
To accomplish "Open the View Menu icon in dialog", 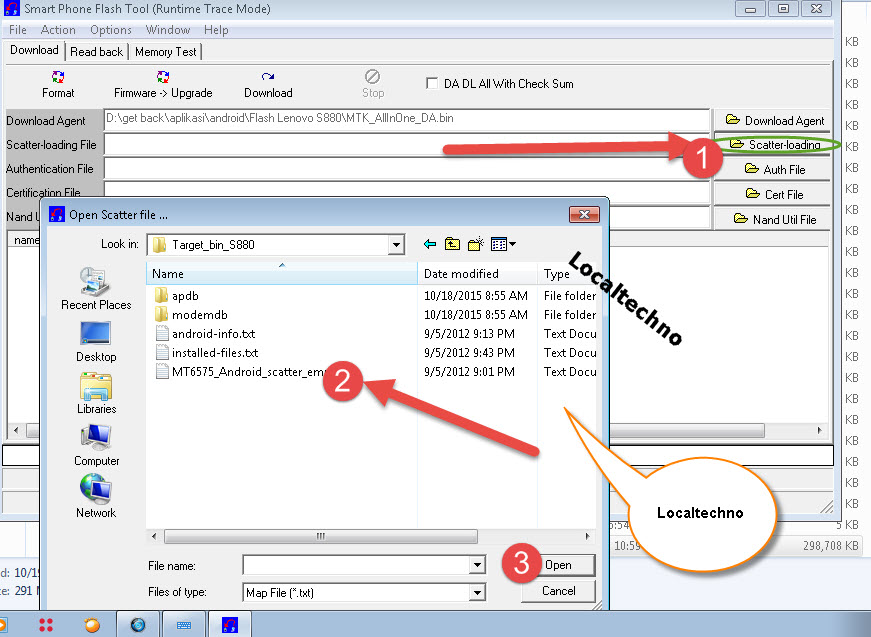I will [503, 244].
